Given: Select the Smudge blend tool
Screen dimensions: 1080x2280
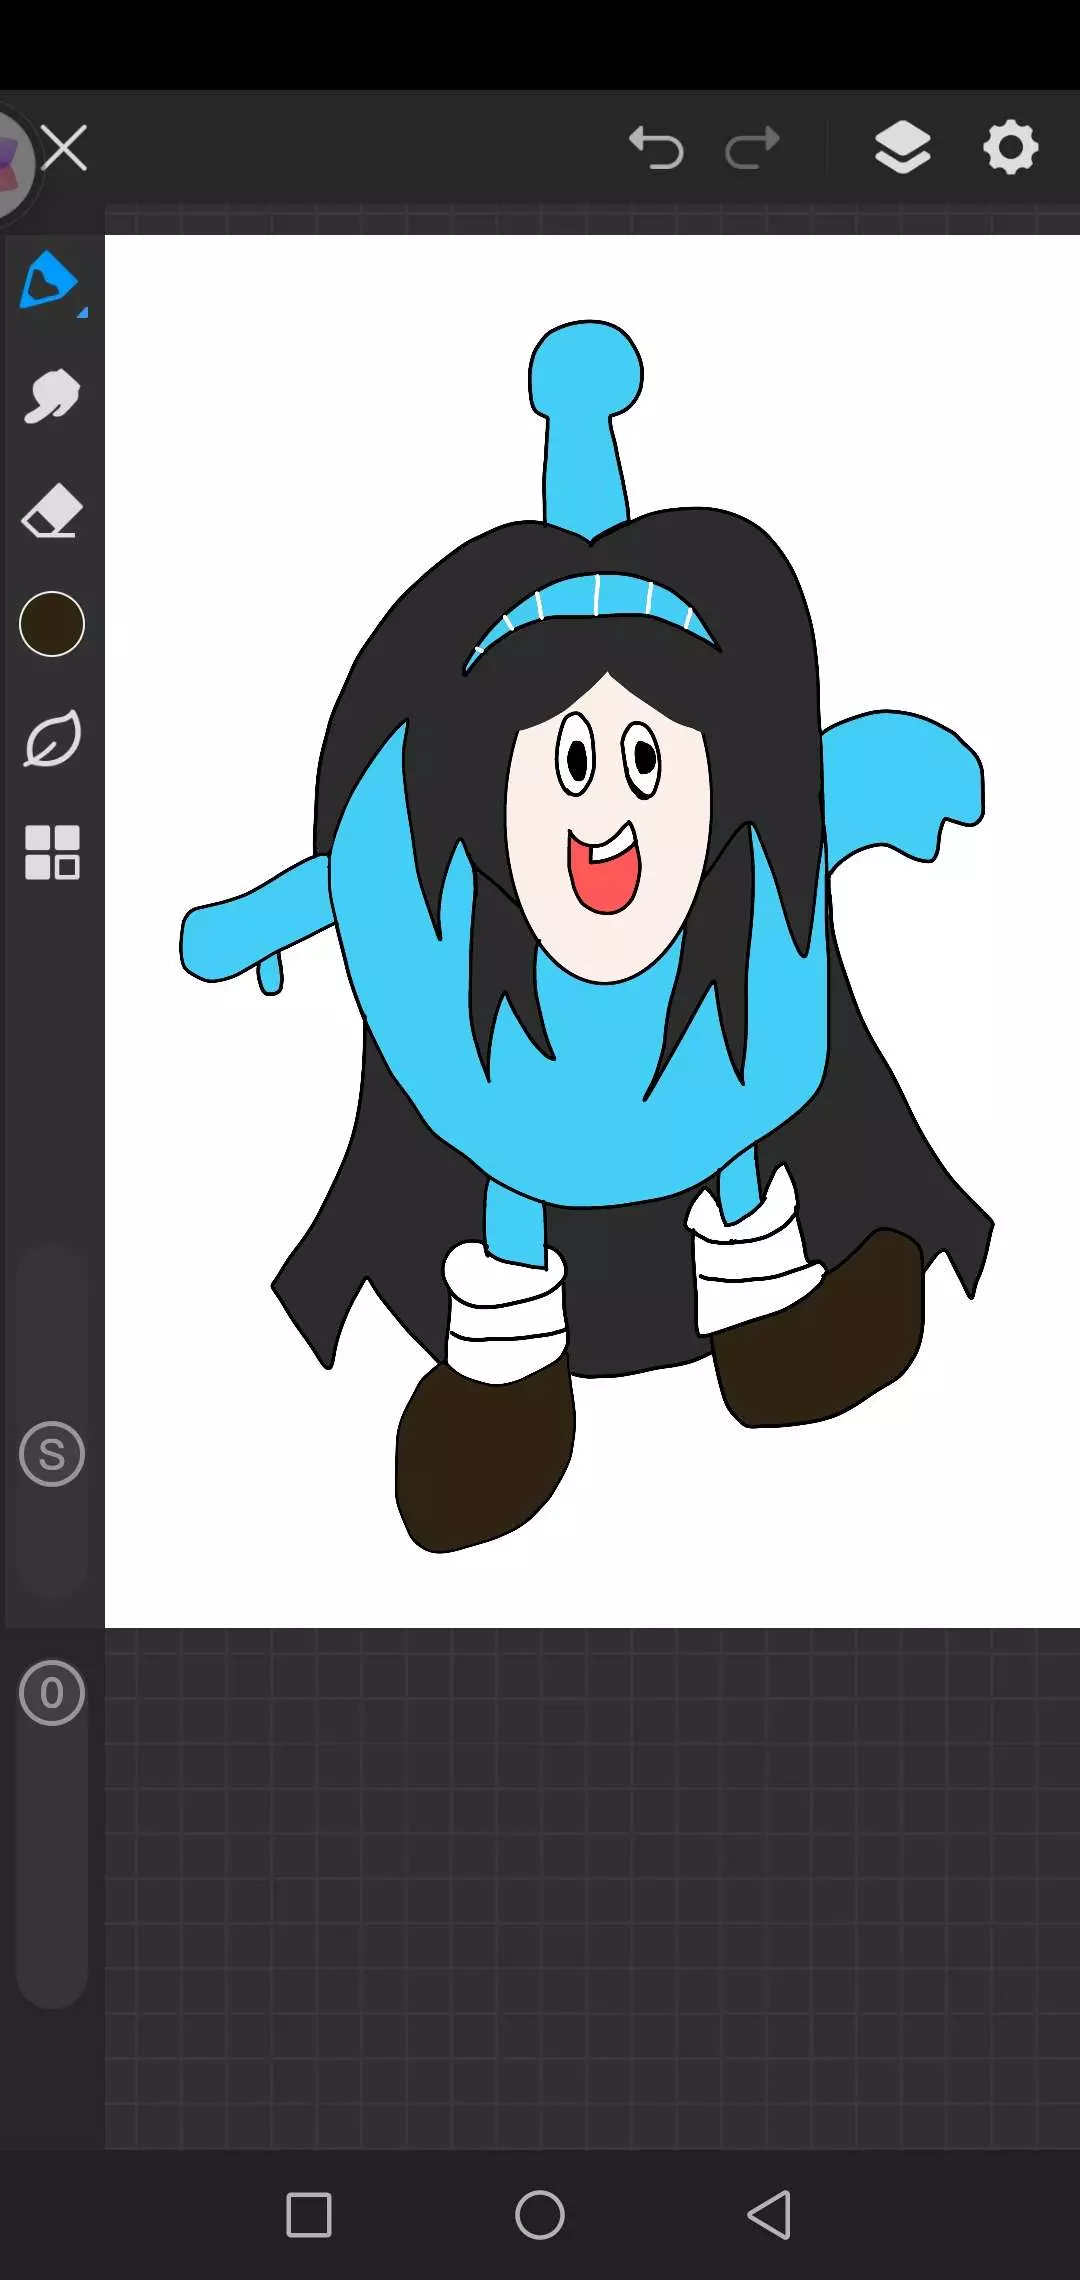Looking at the screenshot, I should pos(51,397).
